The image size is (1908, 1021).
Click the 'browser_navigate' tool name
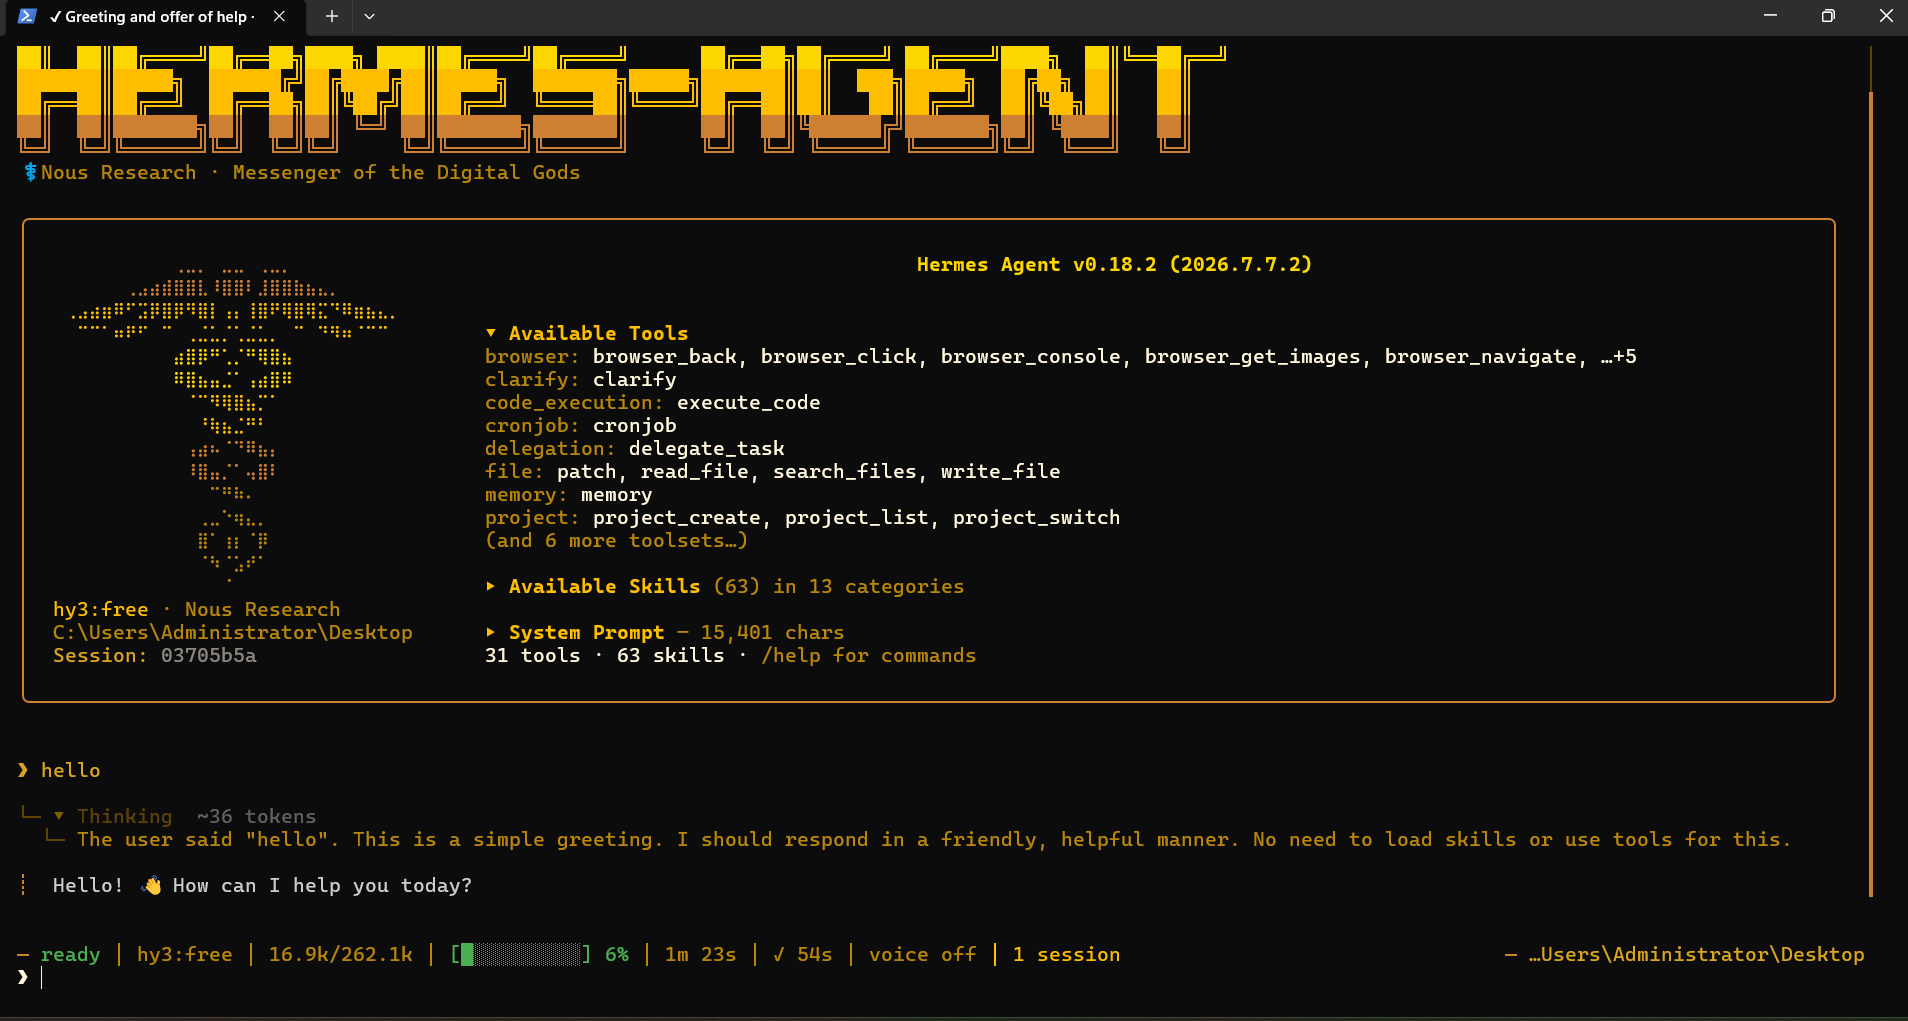(x=1481, y=357)
